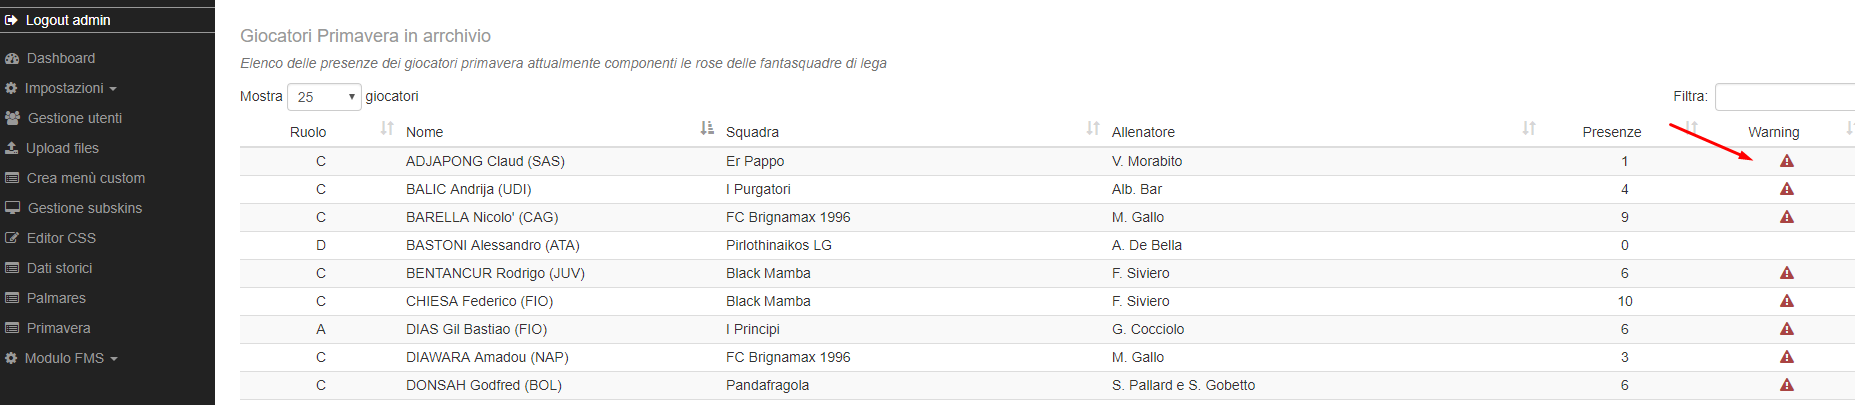Sort by Nome using the sort icon

707,129
